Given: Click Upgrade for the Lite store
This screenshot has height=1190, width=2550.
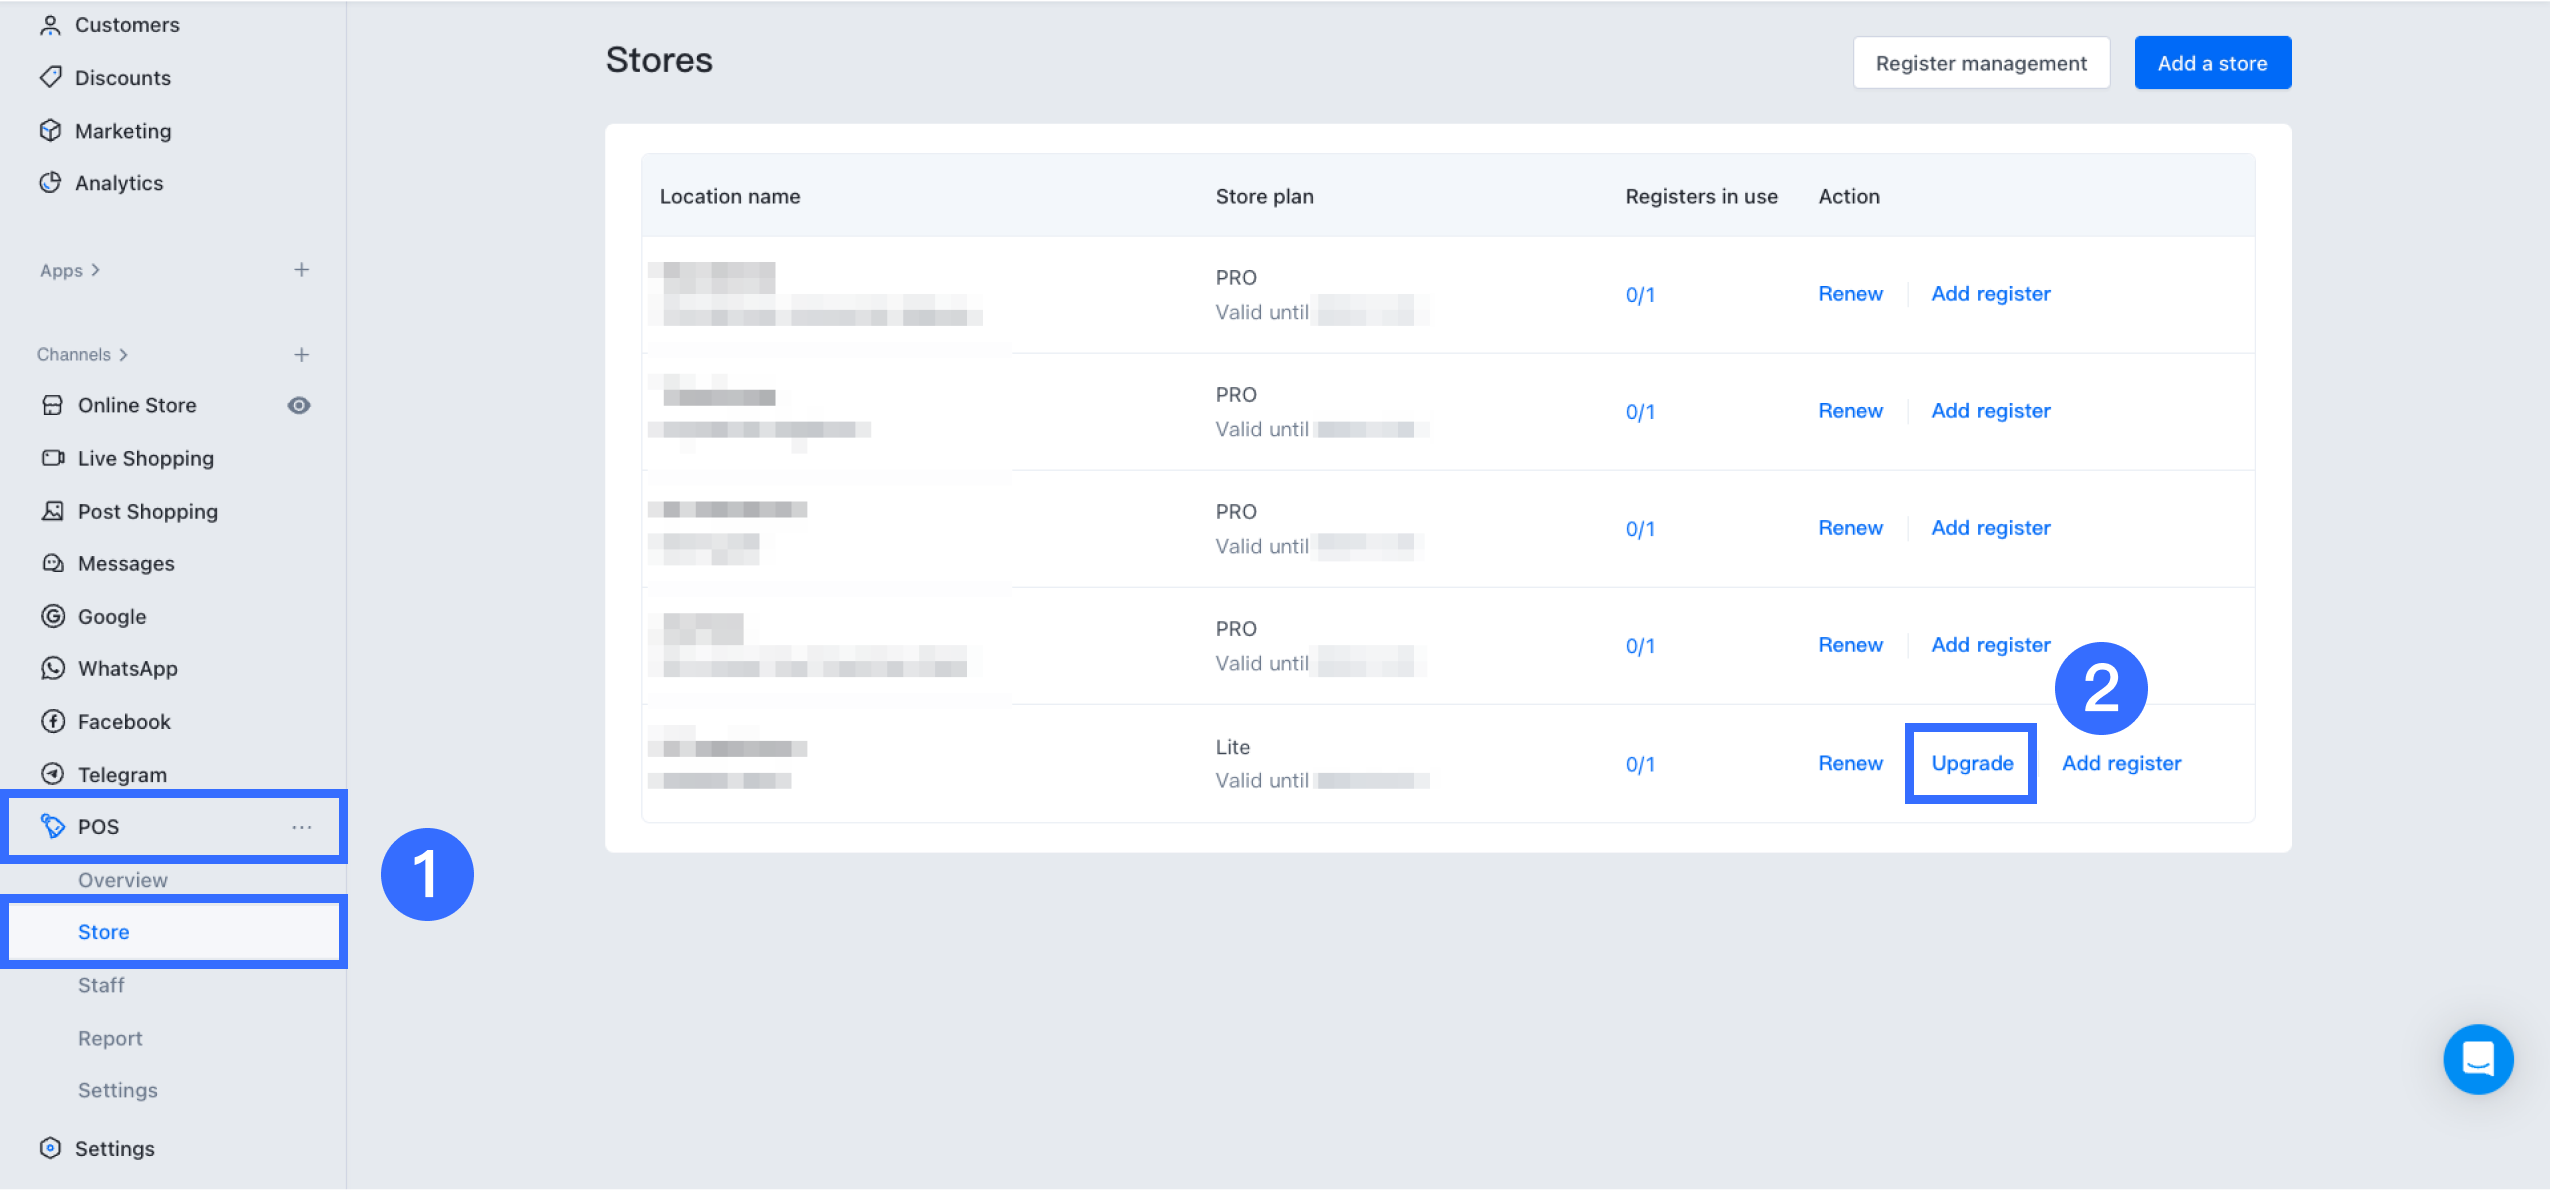Looking at the screenshot, I should click(1971, 763).
